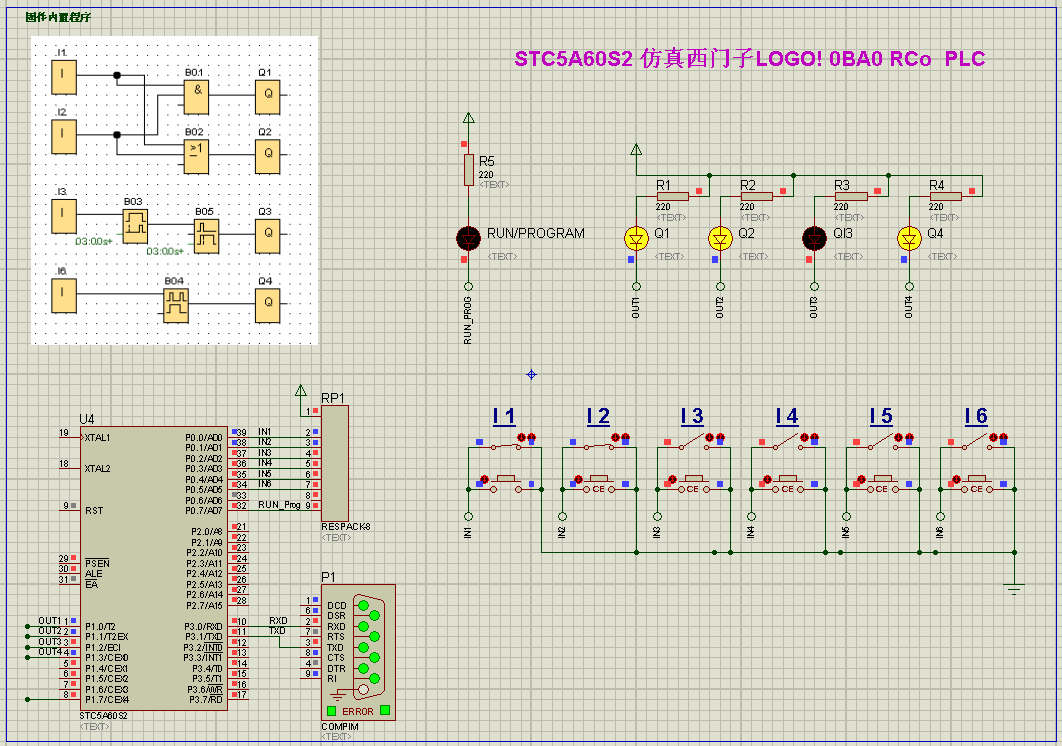Click the I2 switch heading label
The height and width of the screenshot is (746, 1062).
click(598, 417)
